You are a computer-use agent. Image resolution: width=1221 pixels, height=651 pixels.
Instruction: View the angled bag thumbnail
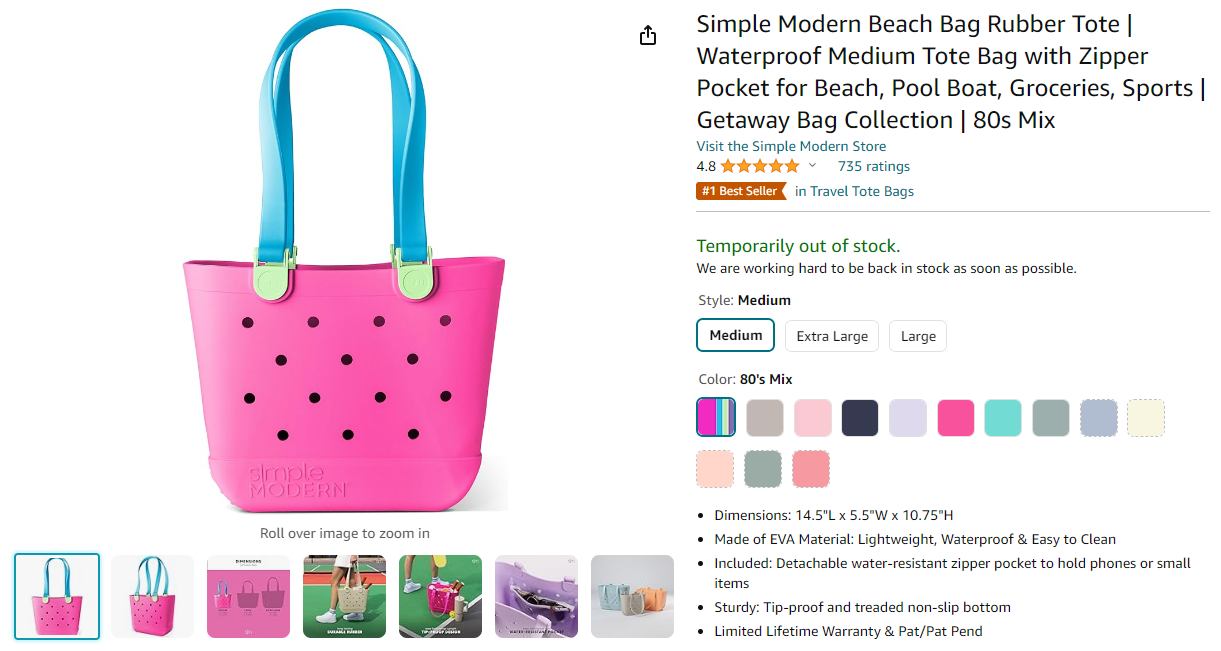(152, 596)
